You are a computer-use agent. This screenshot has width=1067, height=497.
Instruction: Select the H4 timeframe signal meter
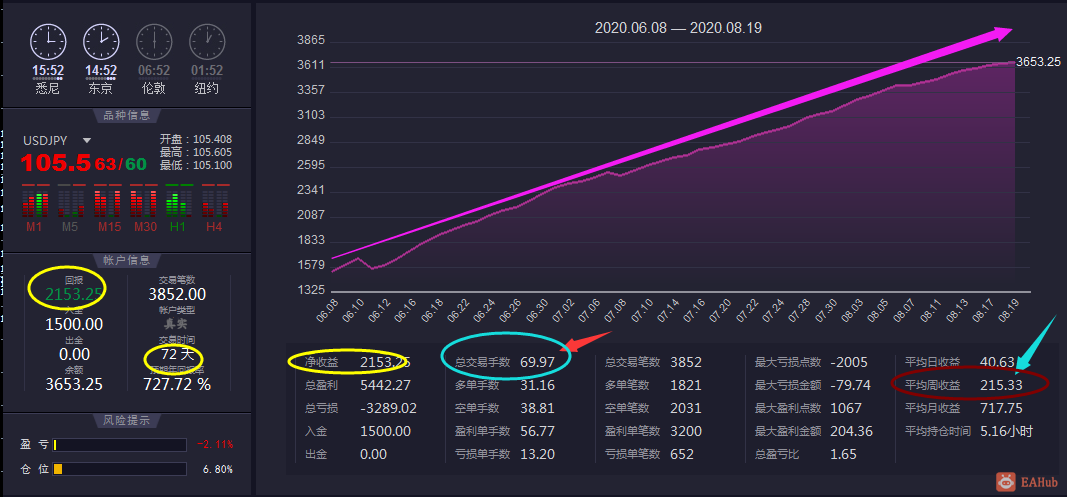(214, 208)
